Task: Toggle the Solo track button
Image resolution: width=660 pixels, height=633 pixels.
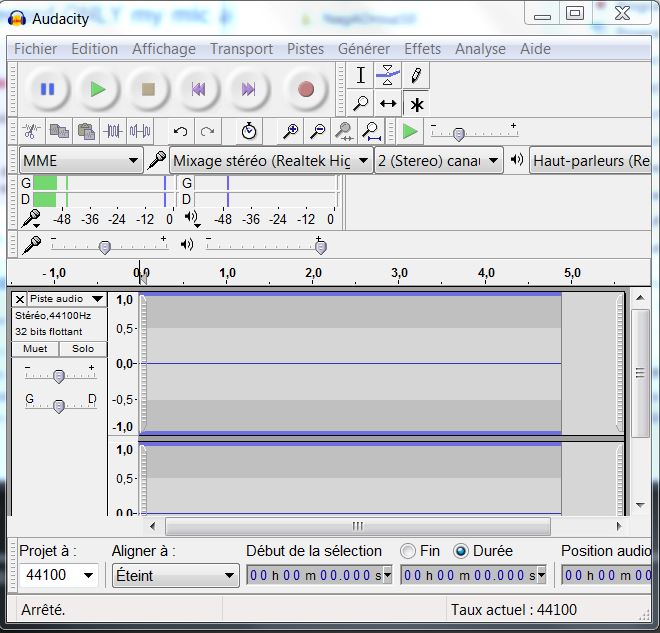Action: click(83, 349)
